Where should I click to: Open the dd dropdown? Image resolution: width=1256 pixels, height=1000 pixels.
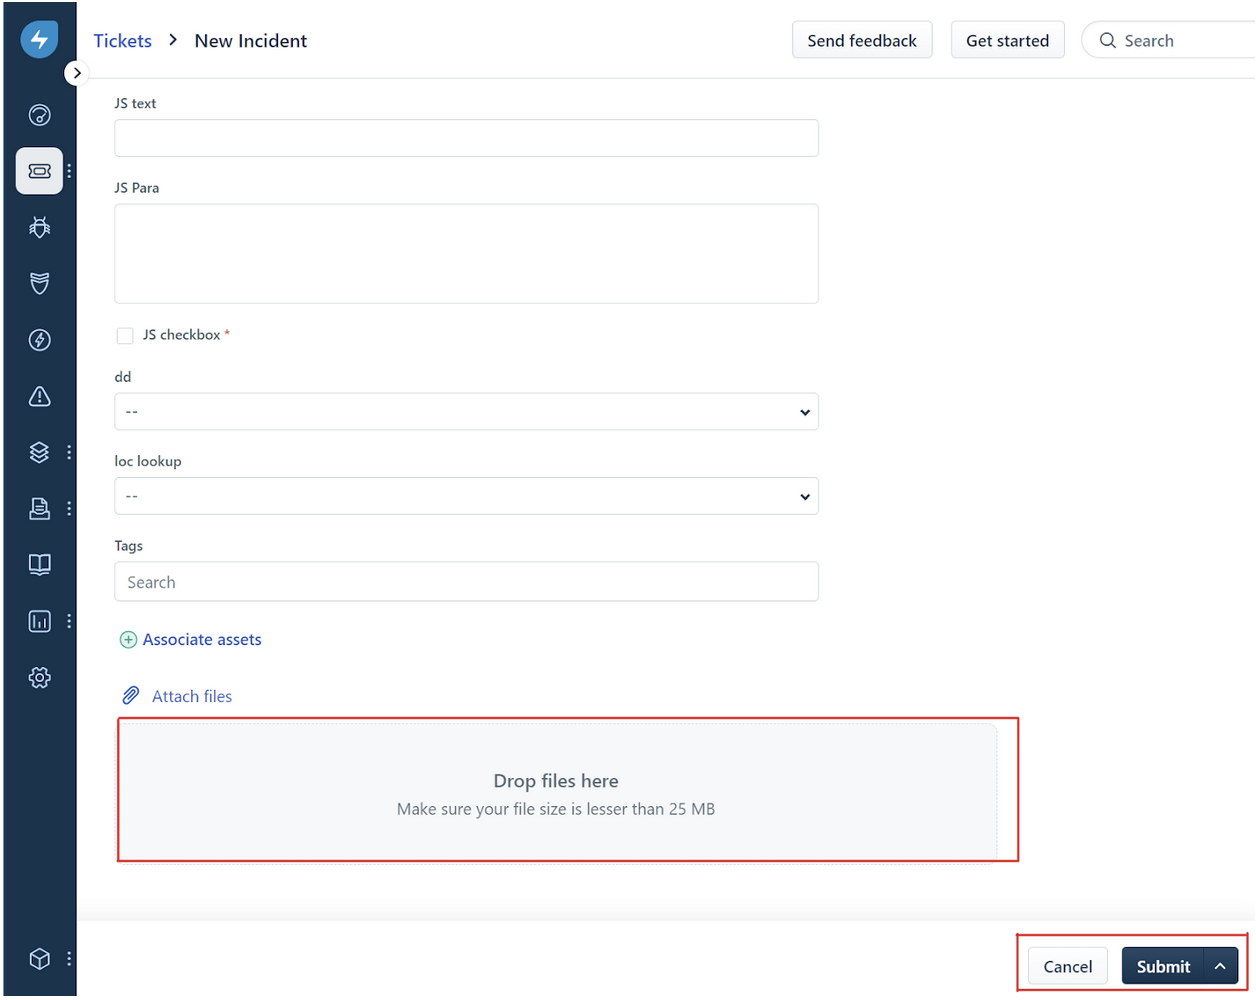tap(466, 412)
